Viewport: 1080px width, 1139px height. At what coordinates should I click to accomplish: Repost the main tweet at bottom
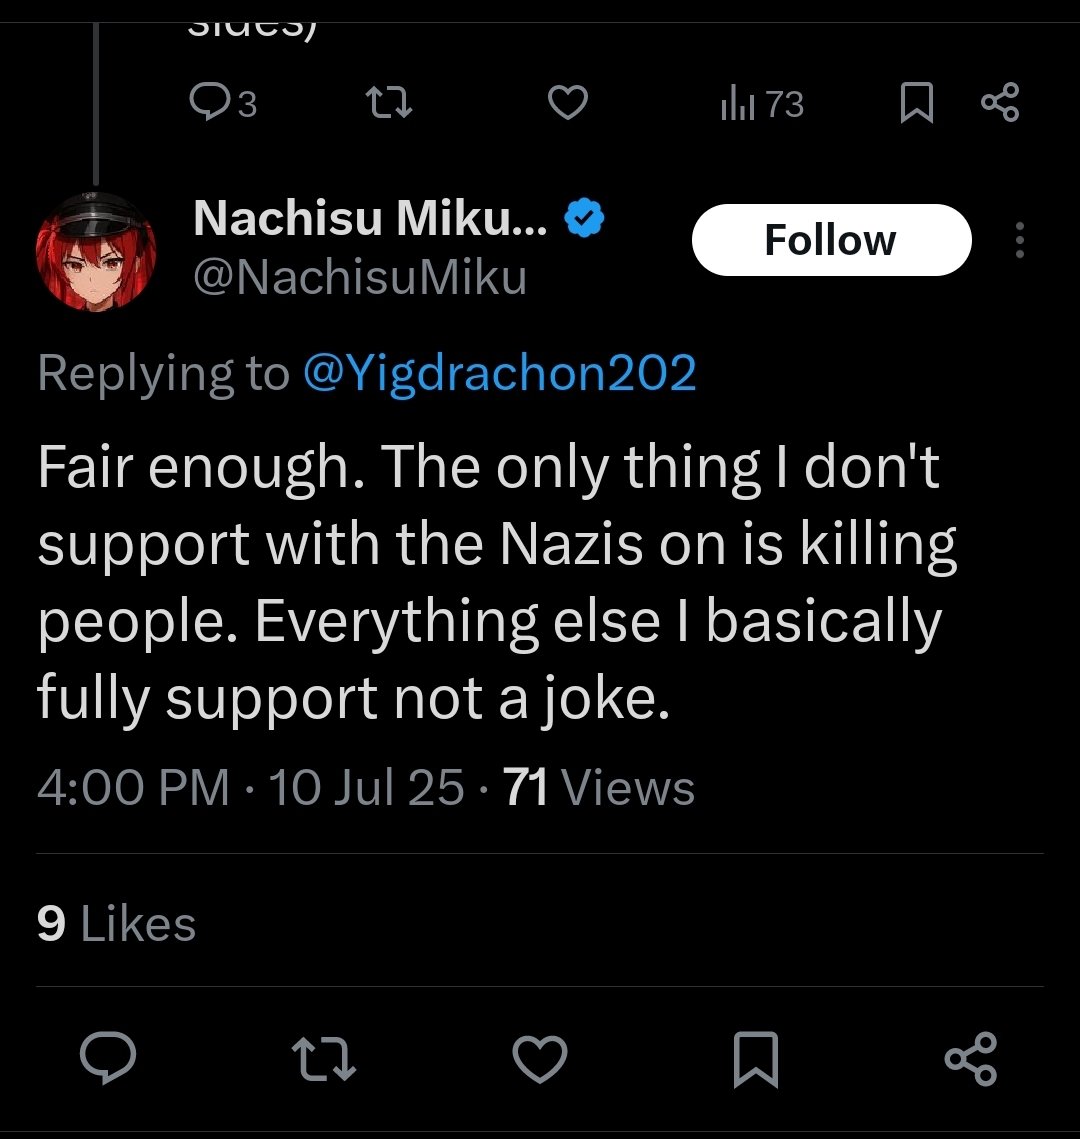[323, 1059]
